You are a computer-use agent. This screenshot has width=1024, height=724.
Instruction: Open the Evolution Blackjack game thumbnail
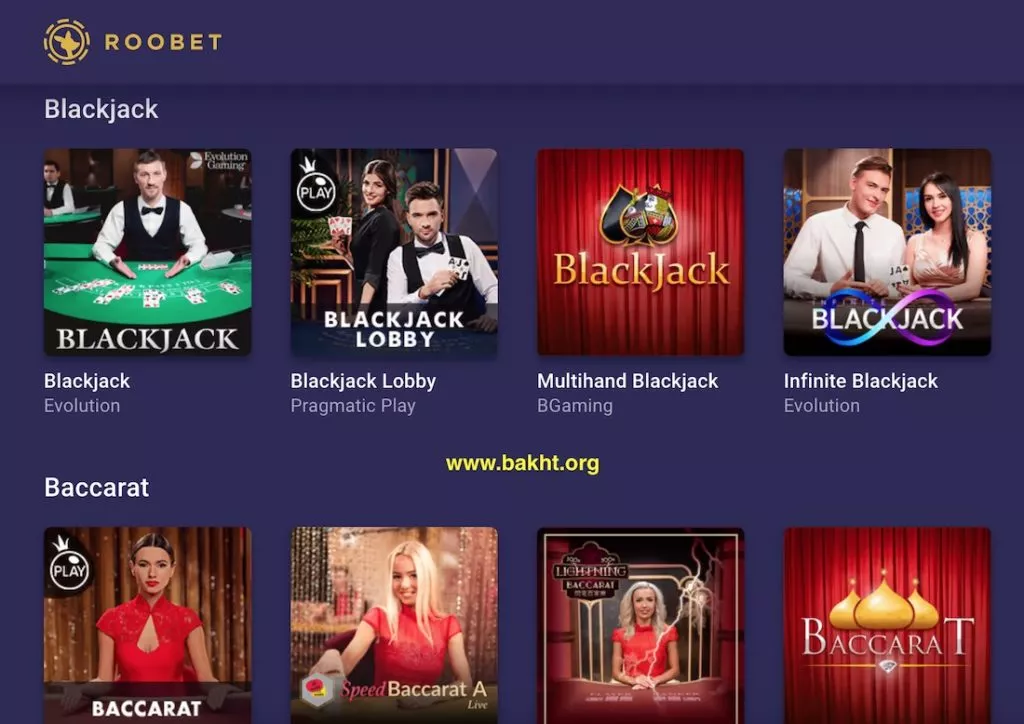(x=148, y=252)
